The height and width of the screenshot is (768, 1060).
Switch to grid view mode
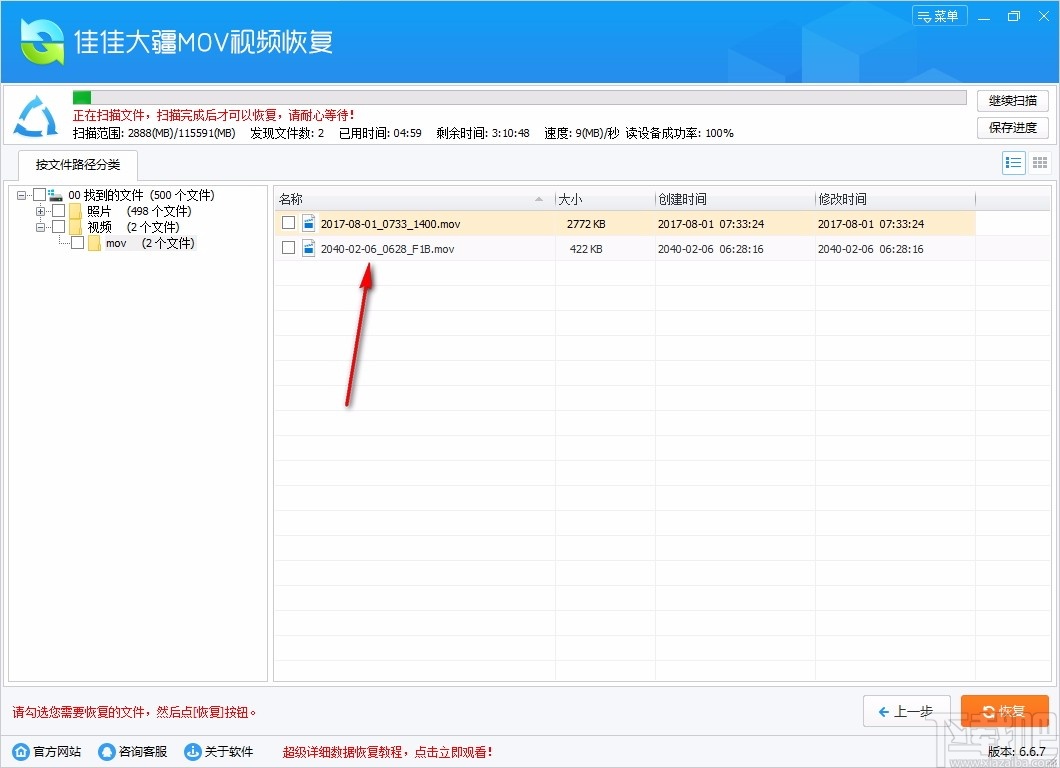point(1039,162)
